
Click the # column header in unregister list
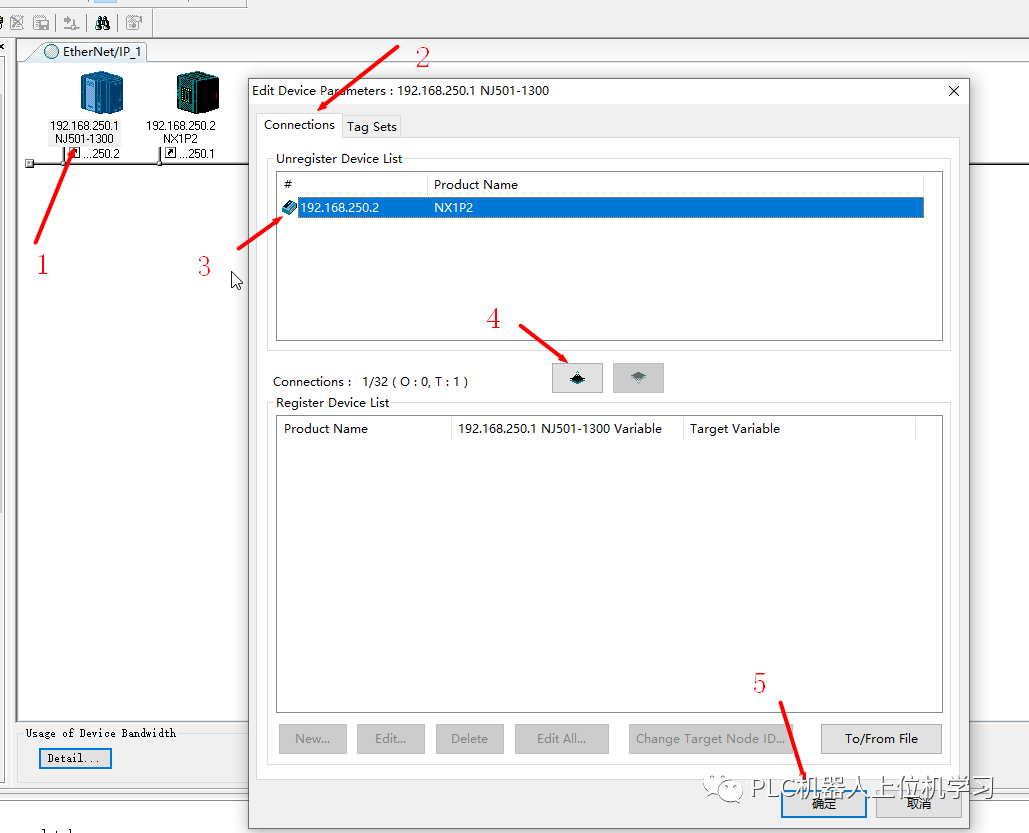click(352, 184)
